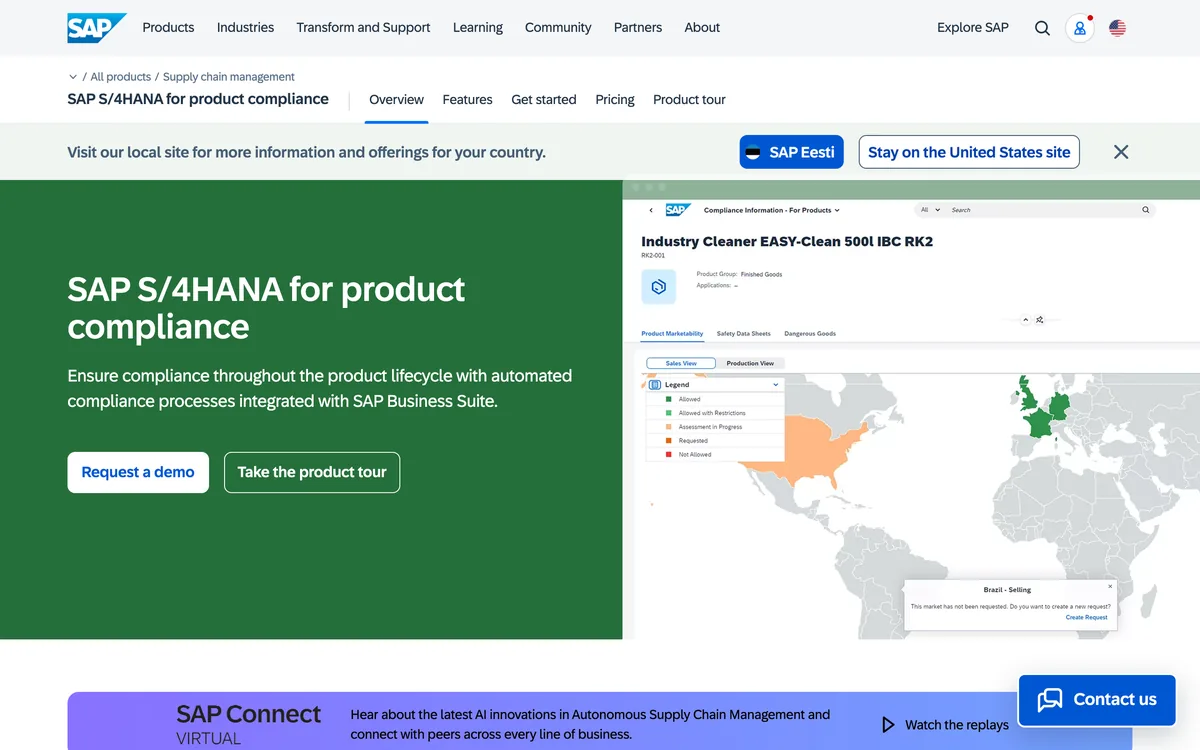Expand Compliance Information - For Products dropdown
The height and width of the screenshot is (750, 1200).
coord(772,210)
